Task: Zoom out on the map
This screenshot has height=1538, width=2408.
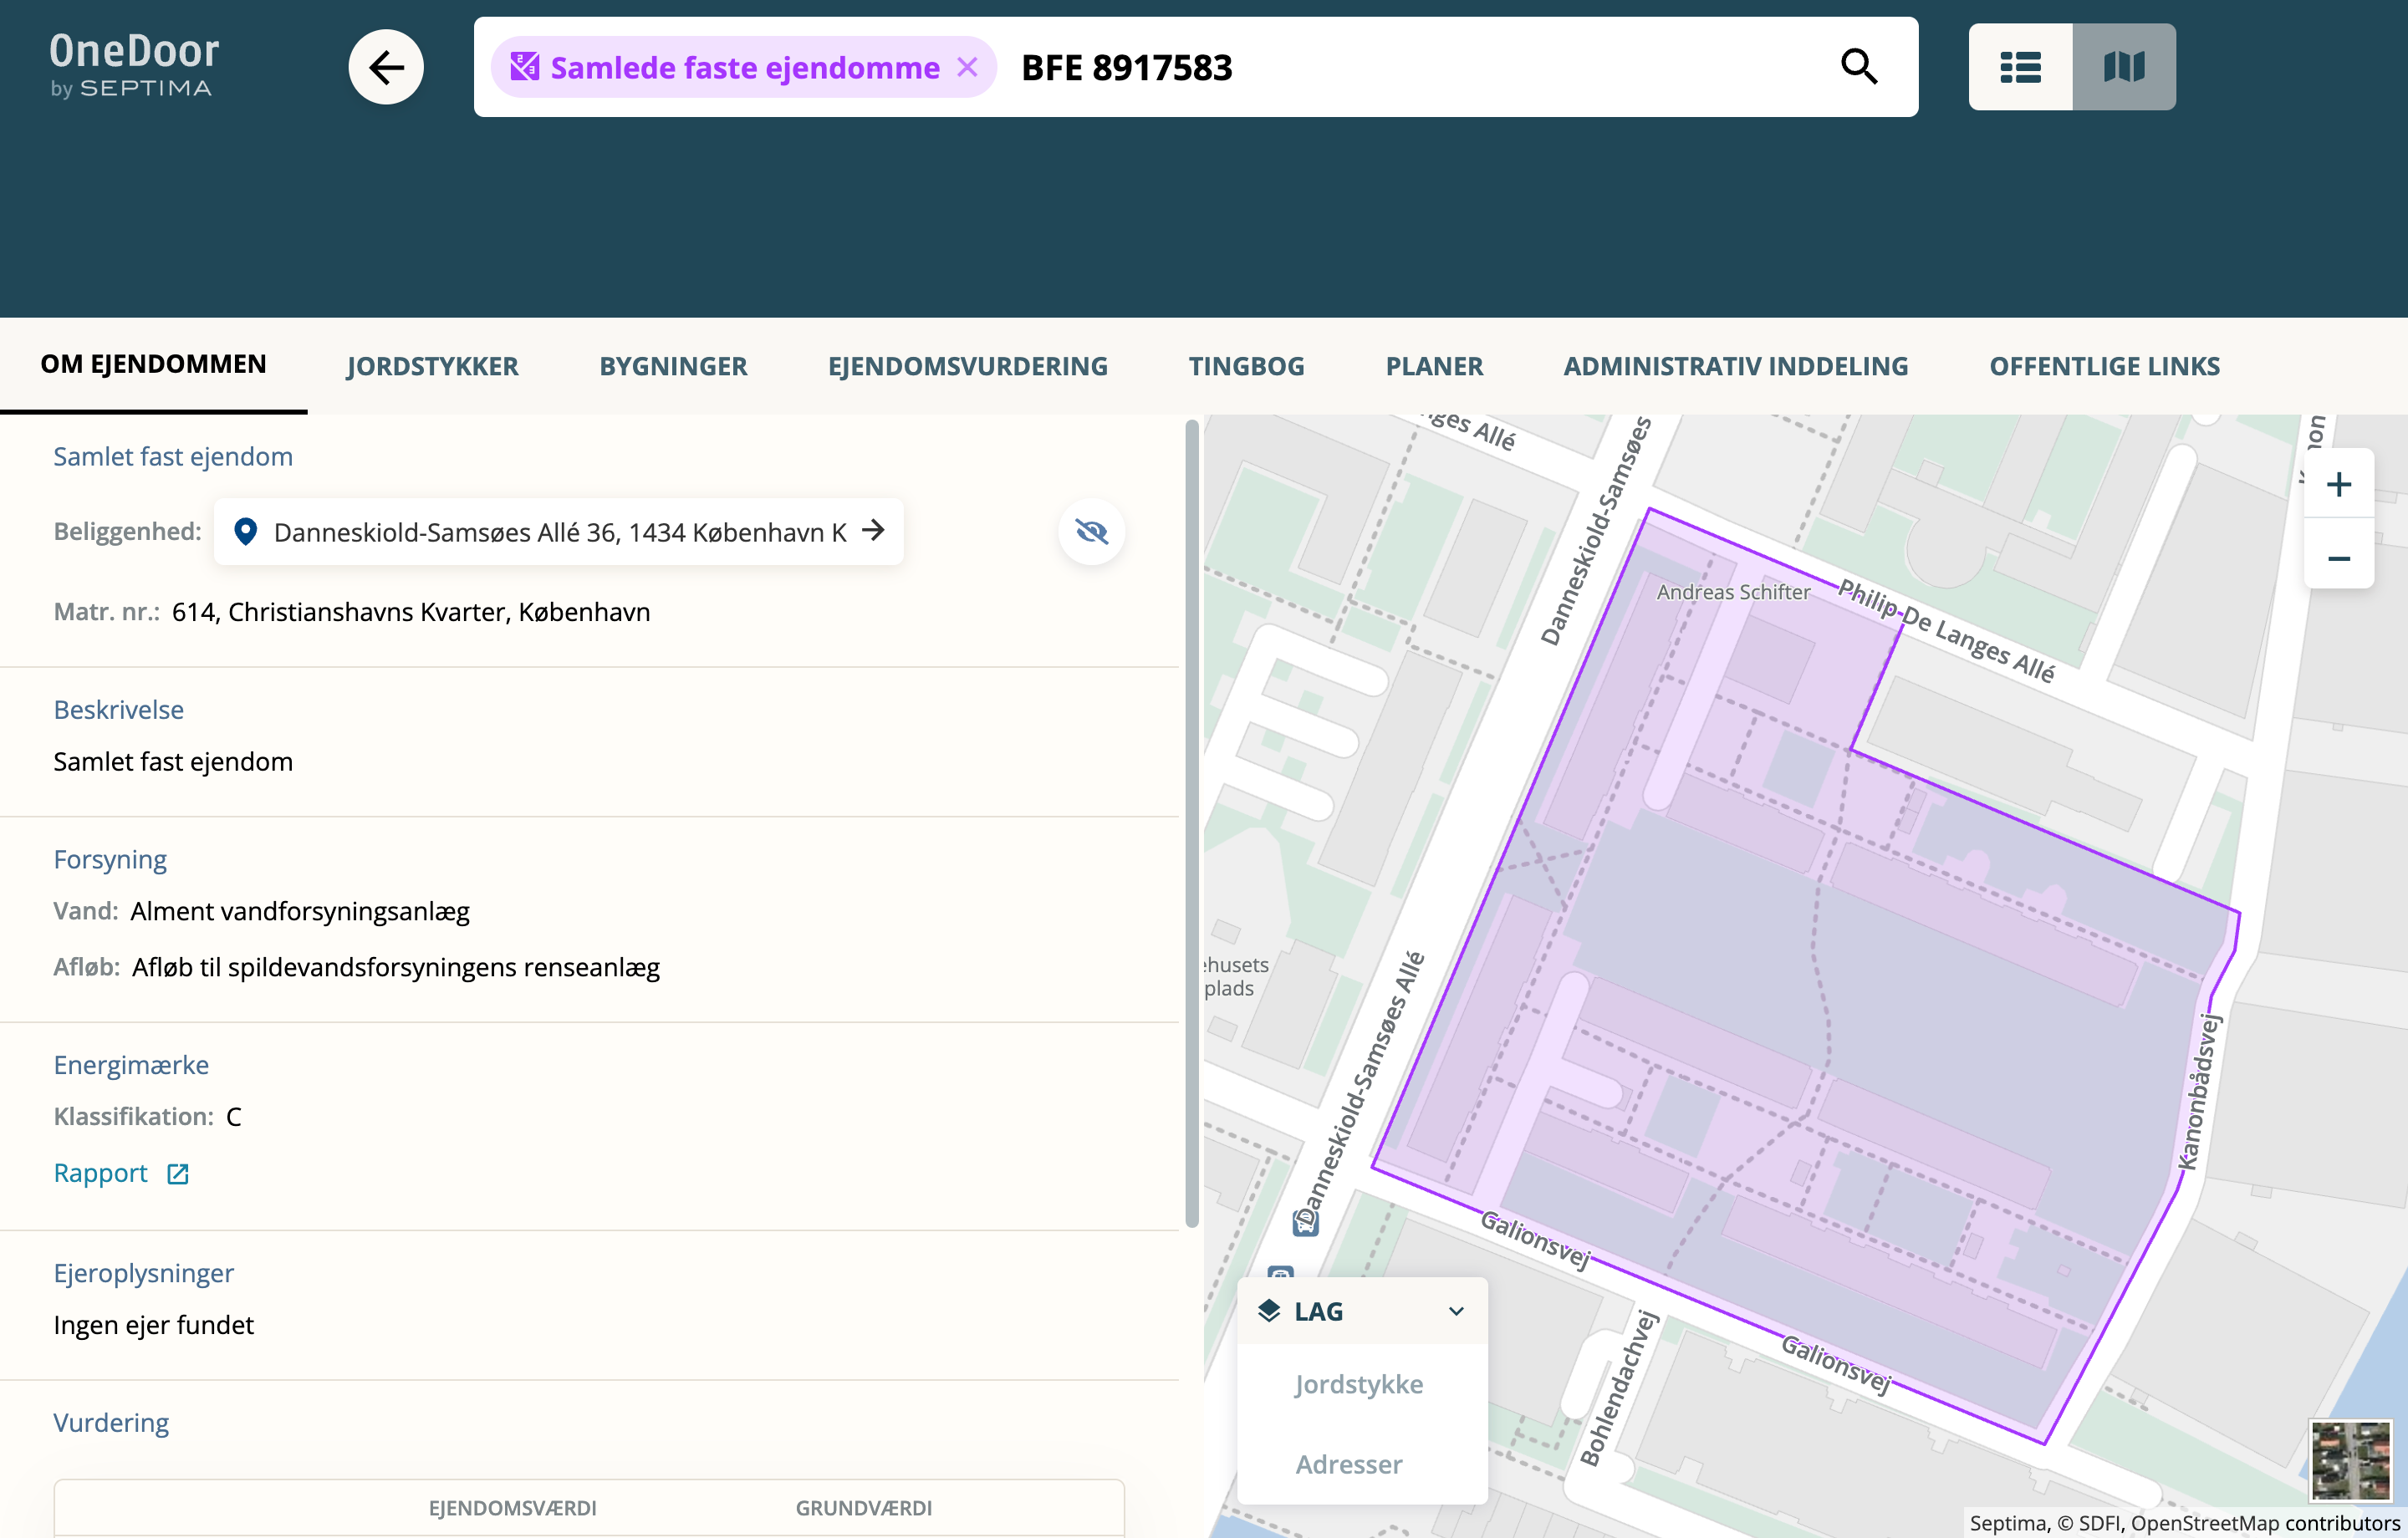Action: click(x=2338, y=558)
